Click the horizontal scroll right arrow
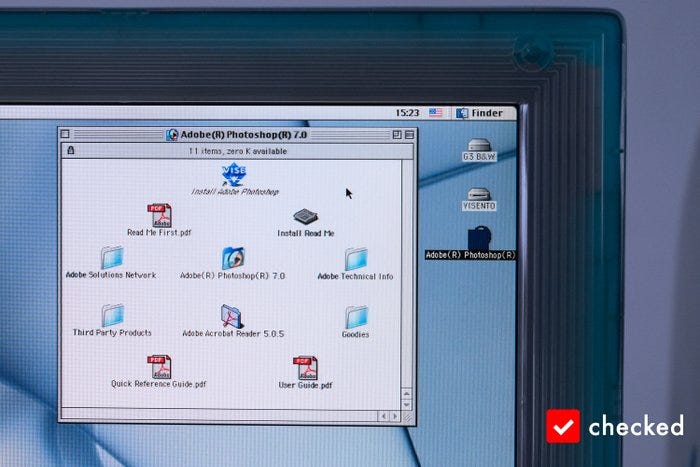 395,416
